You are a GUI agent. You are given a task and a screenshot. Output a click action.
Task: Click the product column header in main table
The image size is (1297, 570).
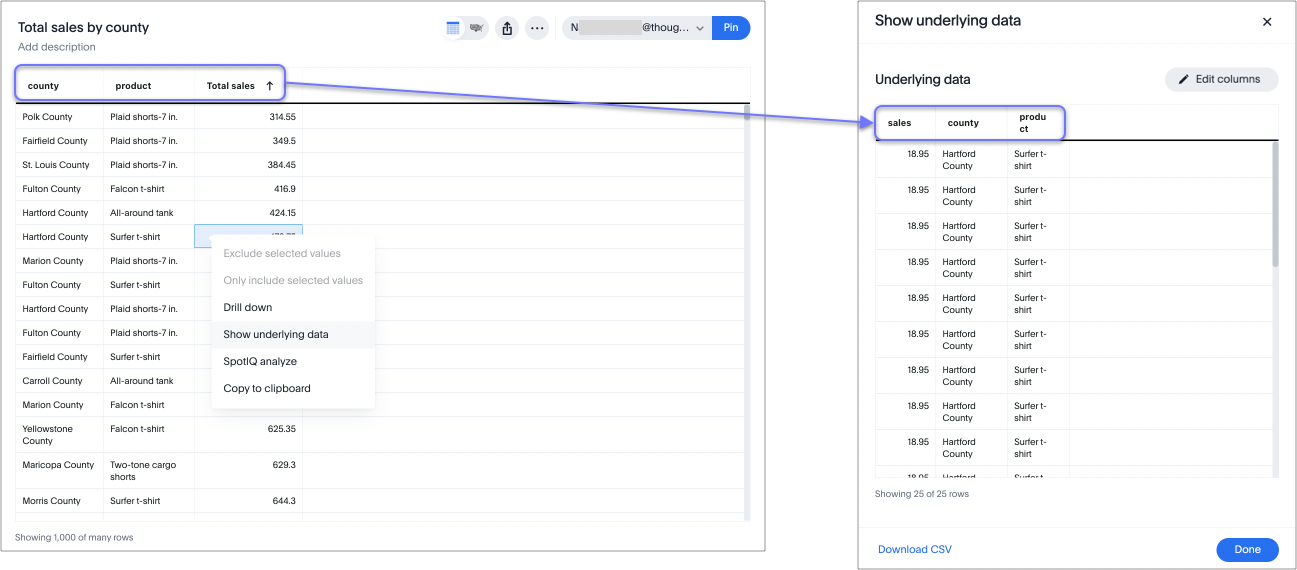133,86
